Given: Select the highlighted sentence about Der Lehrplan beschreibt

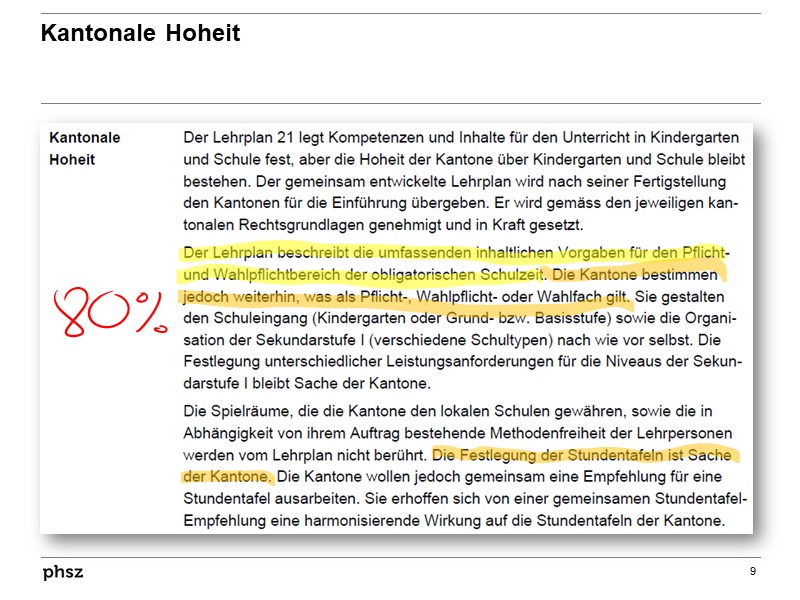Looking at the screenshot, I should pyautogui.click(x=400, y=255).
